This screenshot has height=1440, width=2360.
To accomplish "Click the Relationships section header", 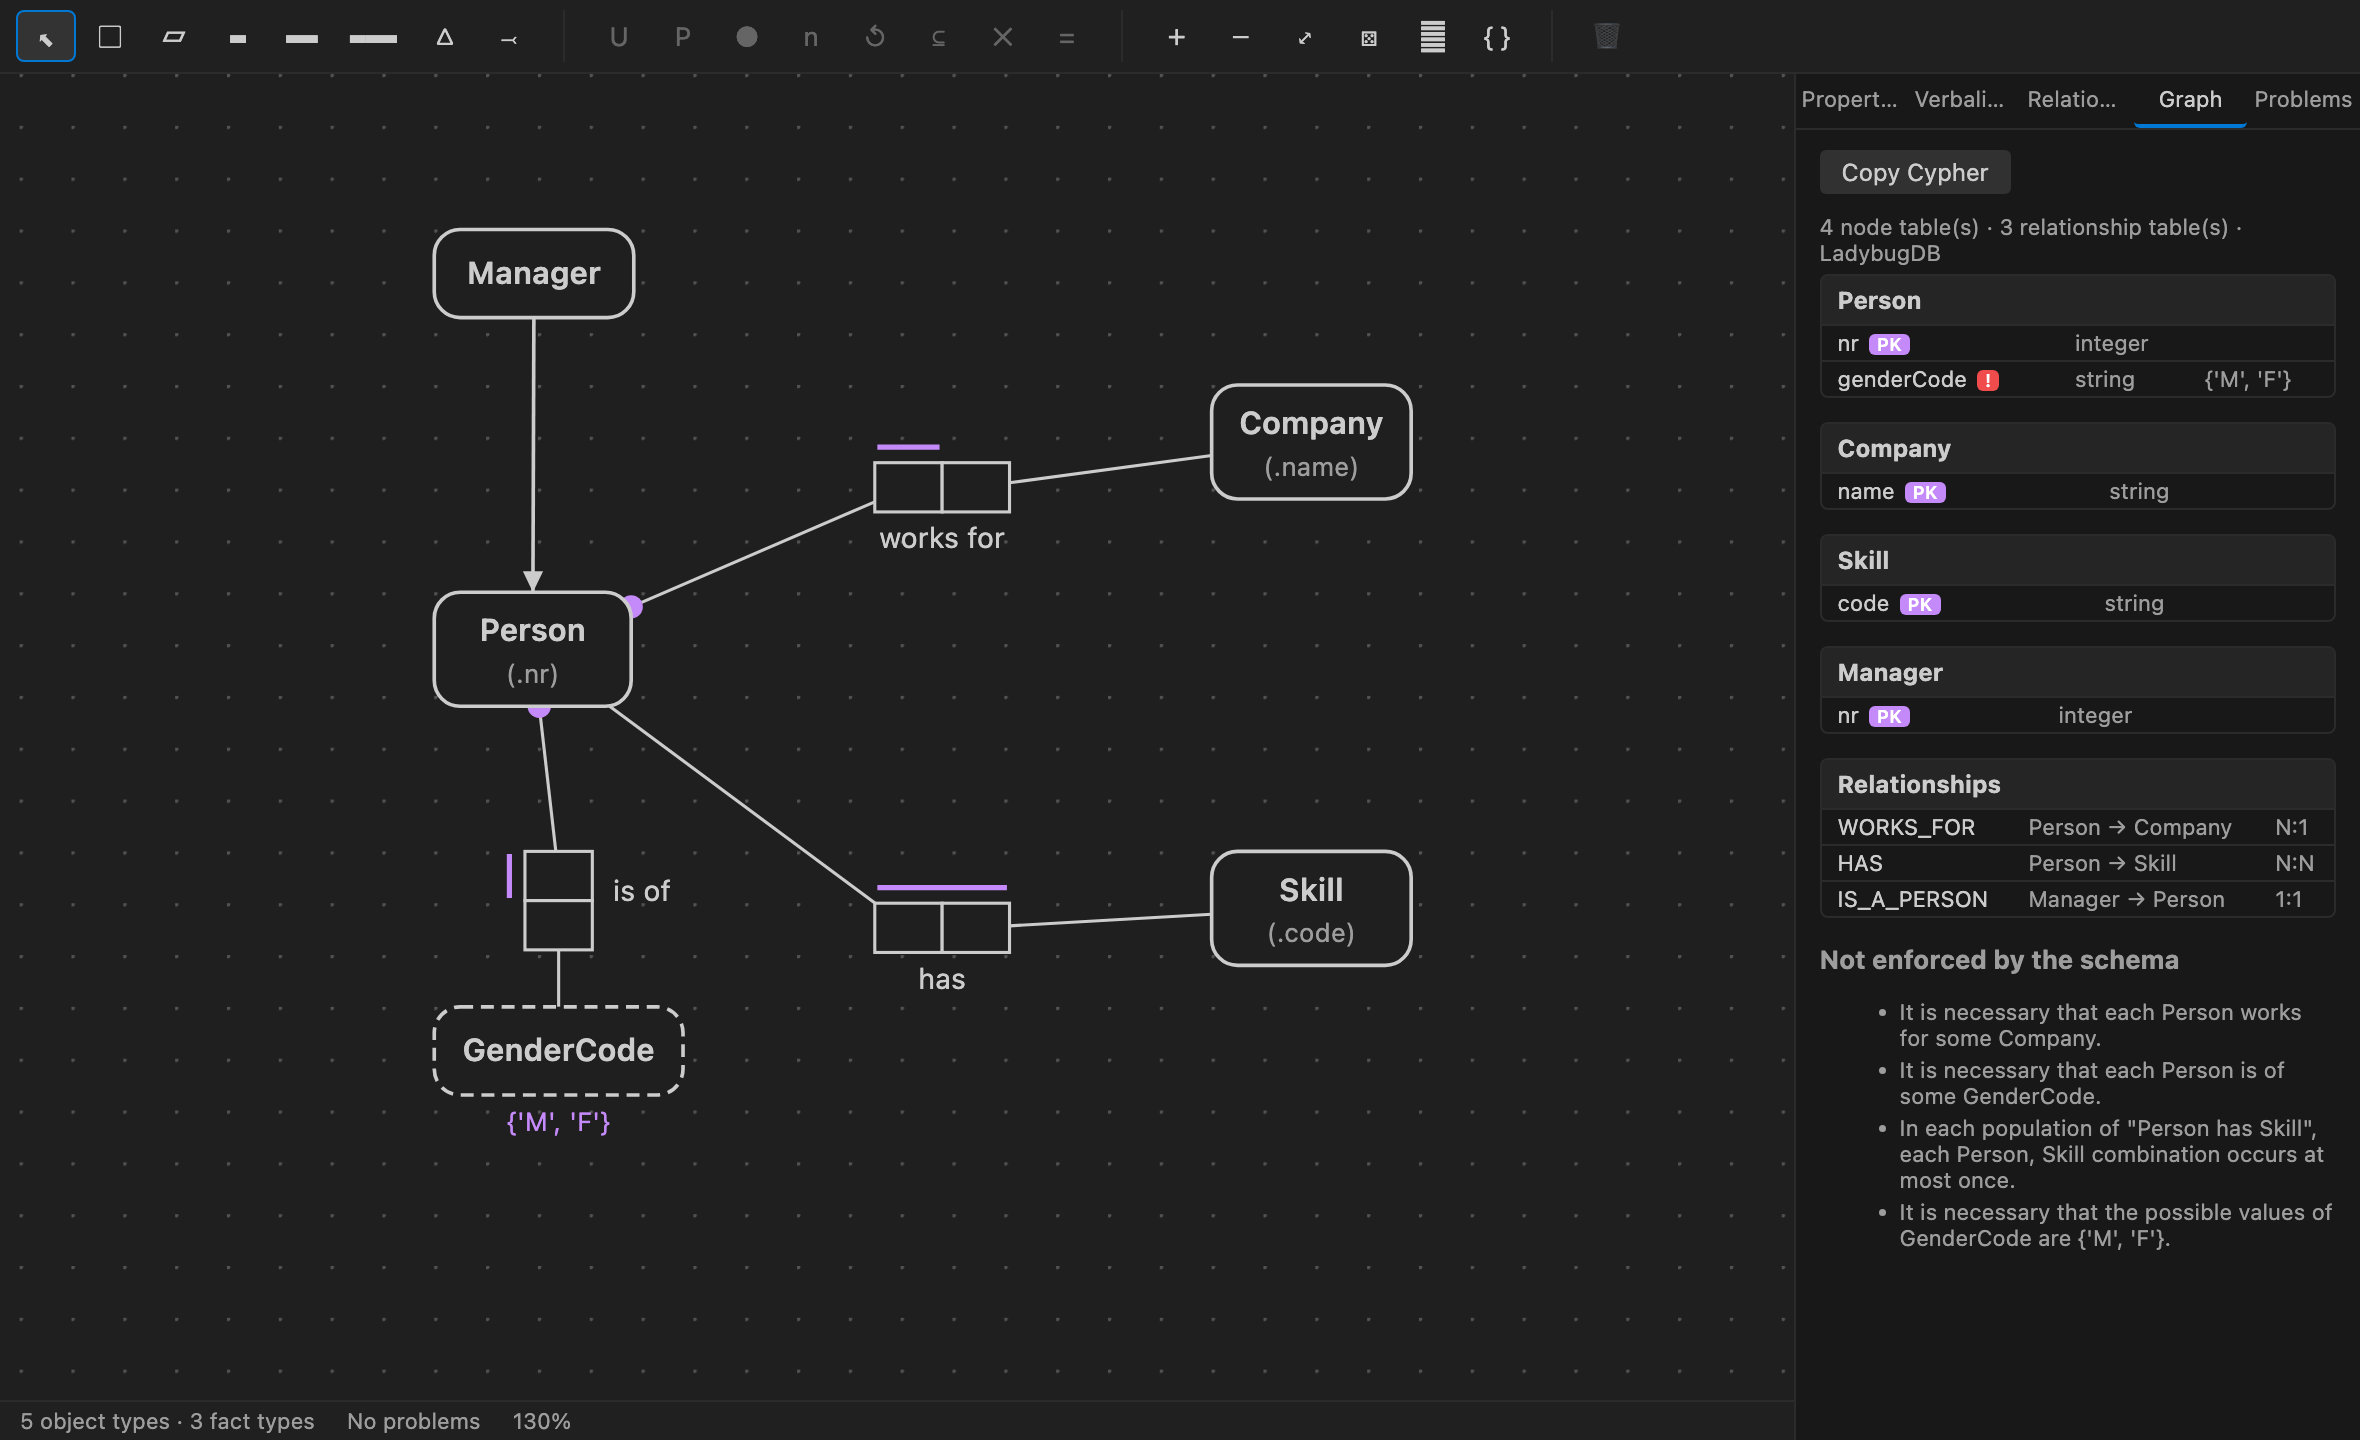I will click(2078, 784).
